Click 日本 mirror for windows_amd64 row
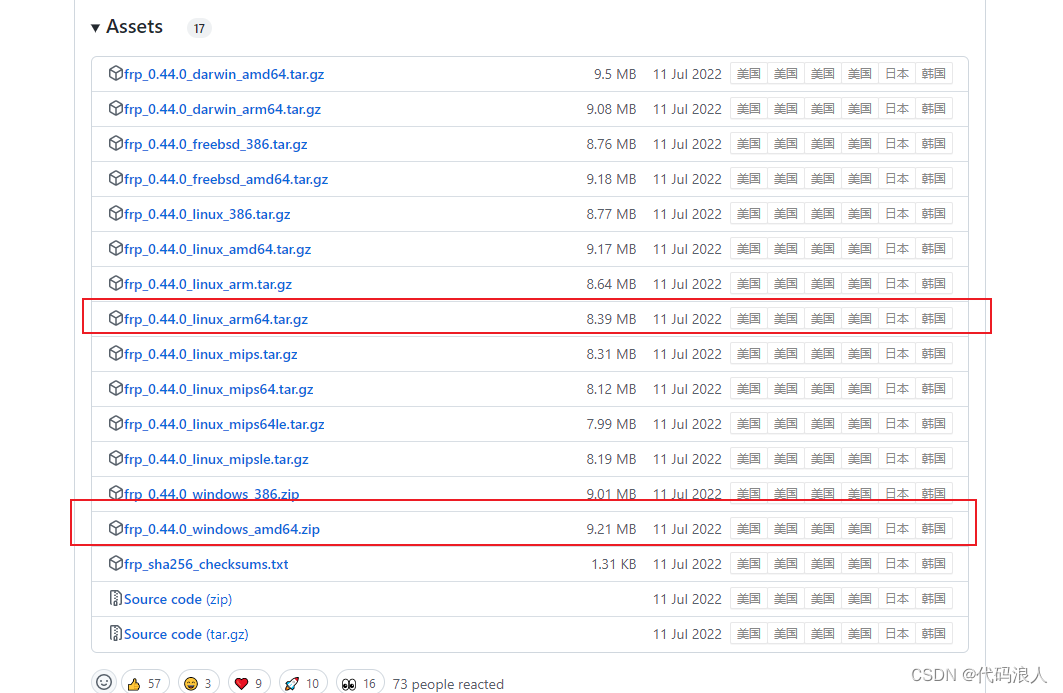This screenshot has width=1063, height=693. [896, 529]
